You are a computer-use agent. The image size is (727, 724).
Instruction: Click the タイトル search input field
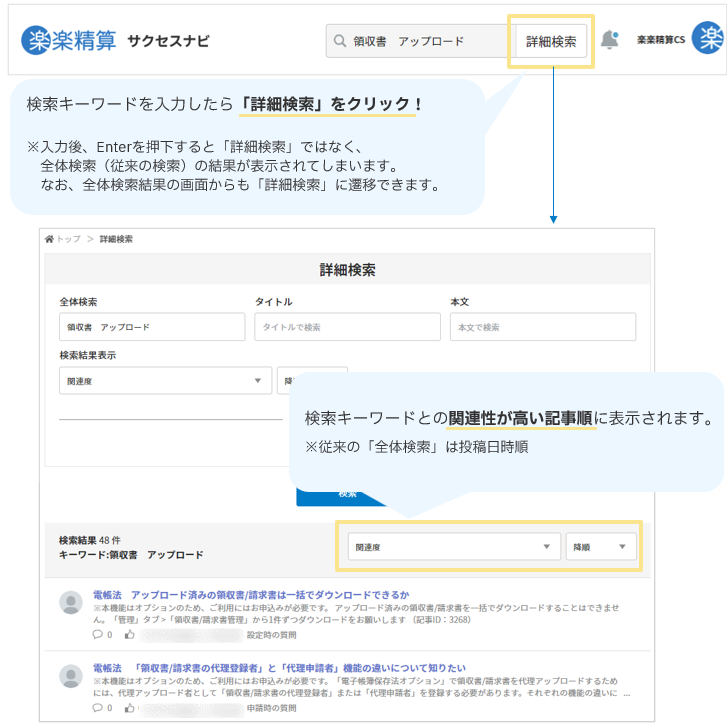(x=347, y=327)
